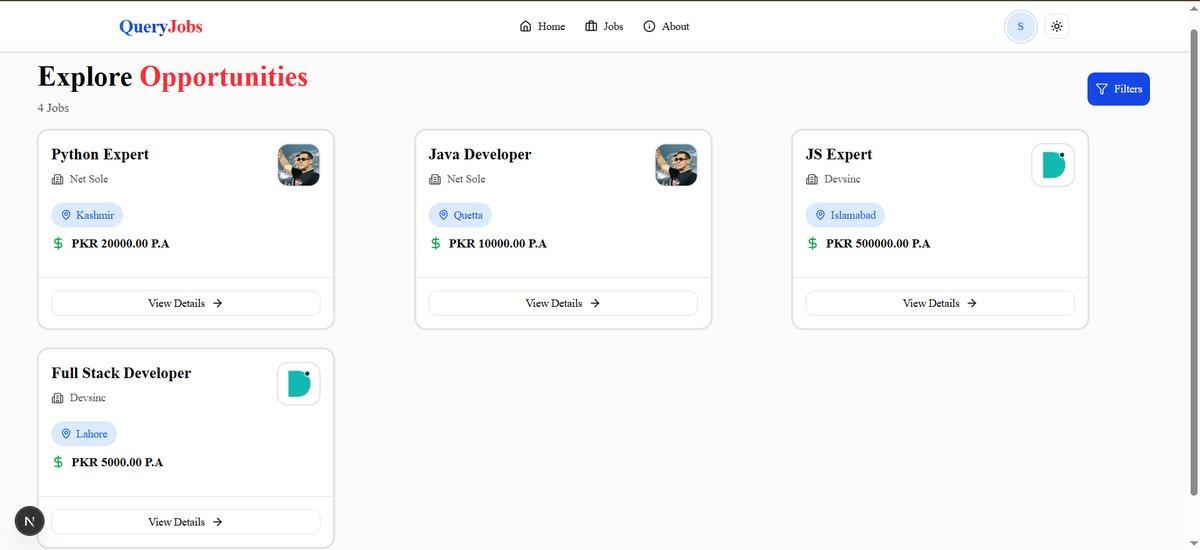Click the JS Expert Devsinc logo
This screenshot has width=1200, height=550.
[x=1053, y=165]
